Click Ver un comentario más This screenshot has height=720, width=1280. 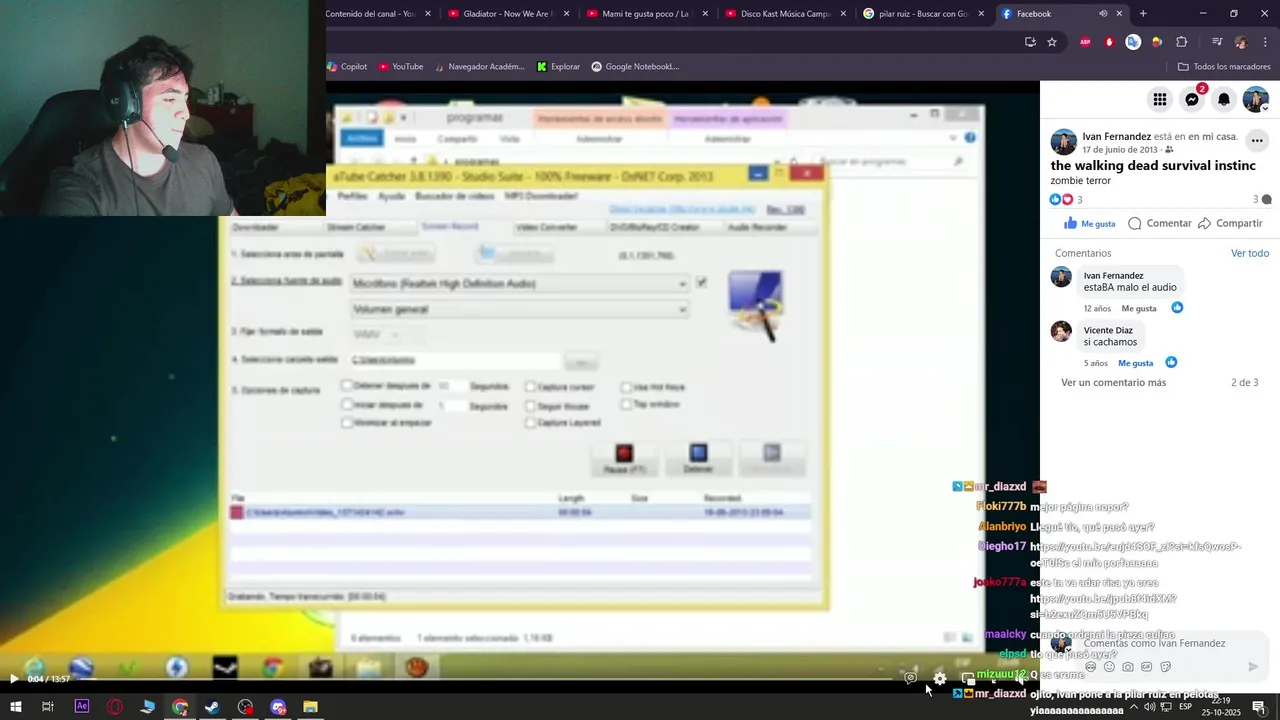pos(1113,382)
